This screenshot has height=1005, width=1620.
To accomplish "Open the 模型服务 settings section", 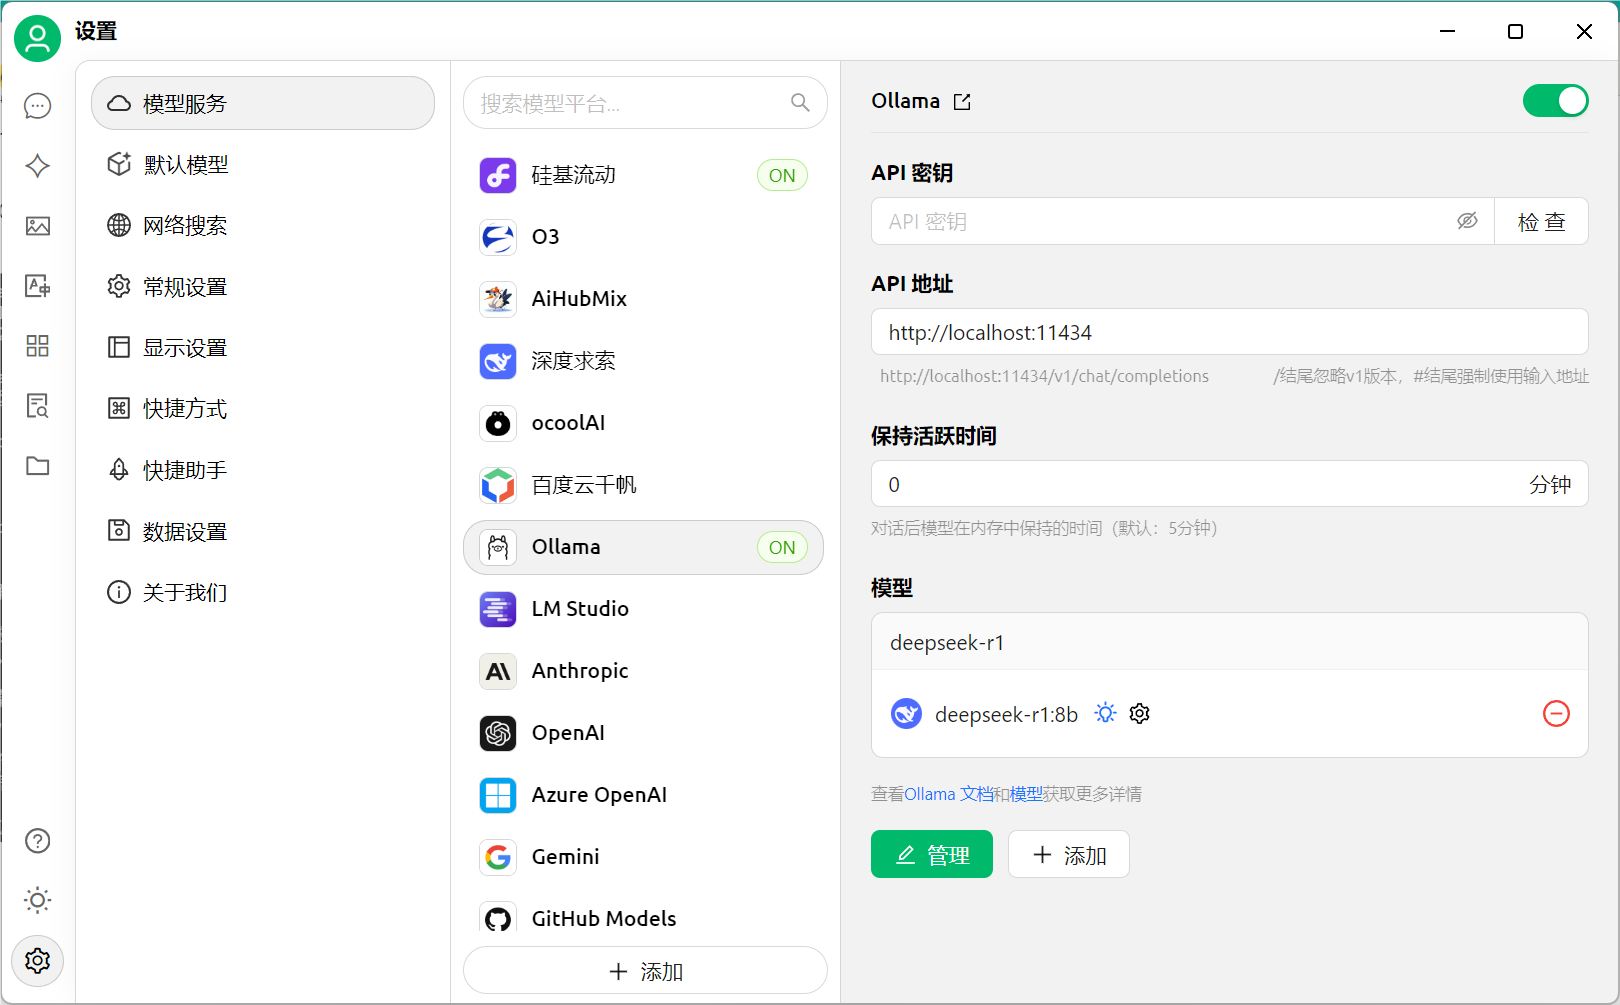I will click(x=263, y=103).
